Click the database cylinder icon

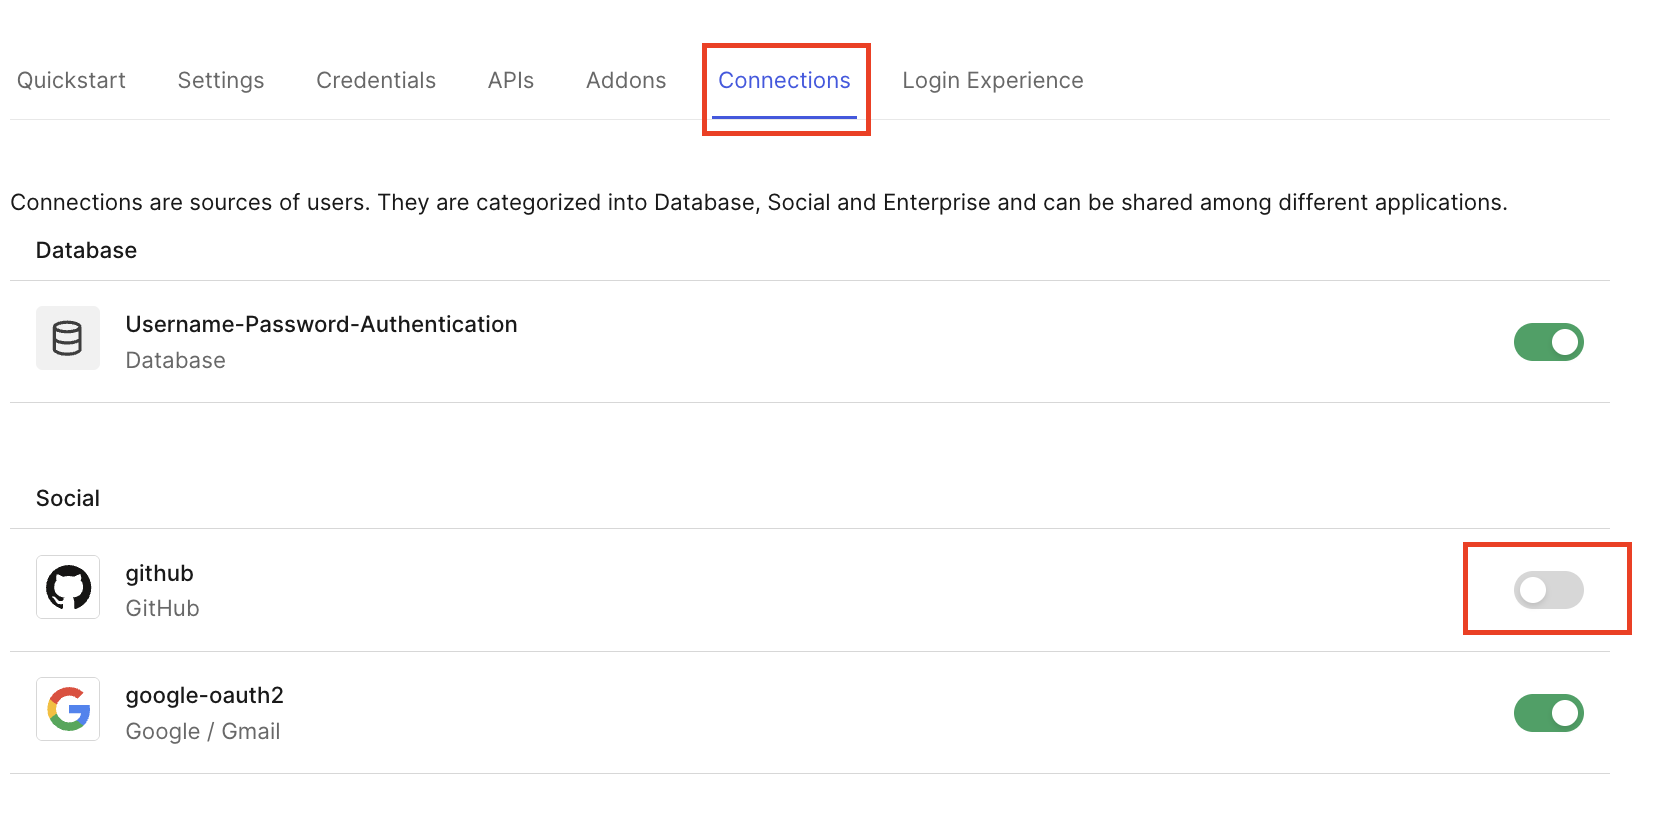coord(68,338)
